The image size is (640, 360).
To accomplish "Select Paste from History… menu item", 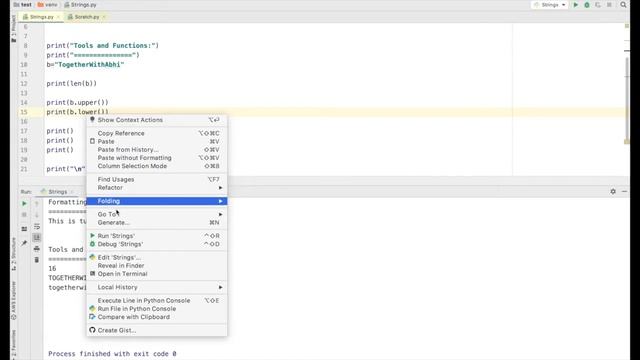I will click(157, 150).
